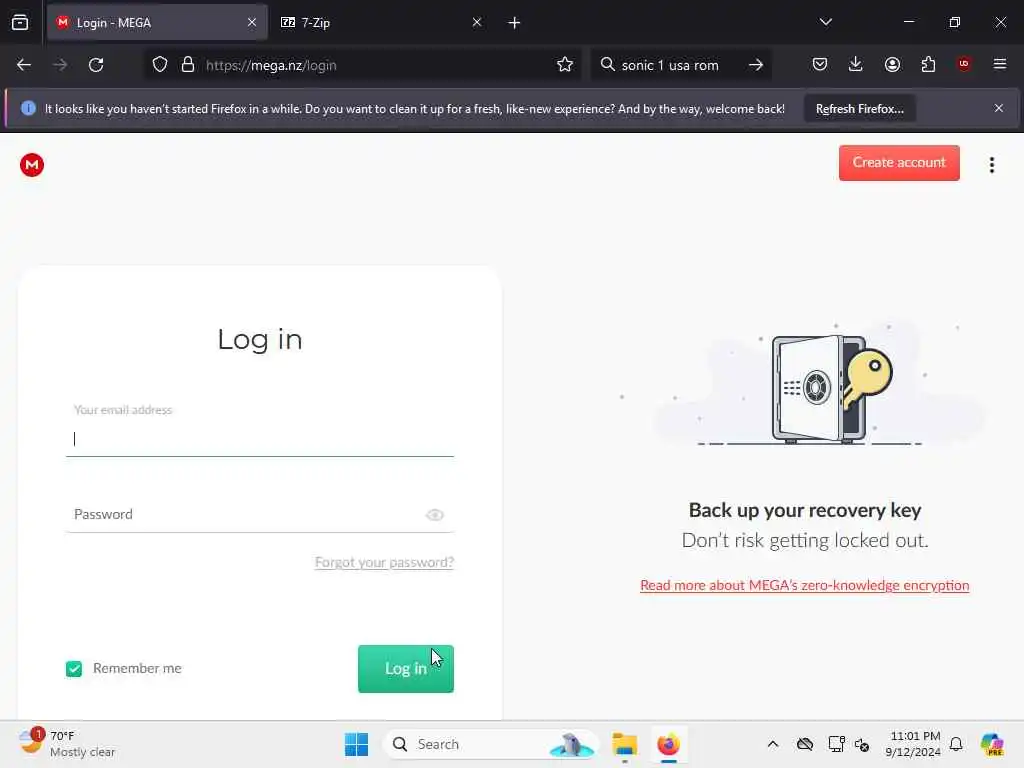Show password with the eye icon
The image size is (1024, 768).
pyautogui.click(x=435, y=515)
